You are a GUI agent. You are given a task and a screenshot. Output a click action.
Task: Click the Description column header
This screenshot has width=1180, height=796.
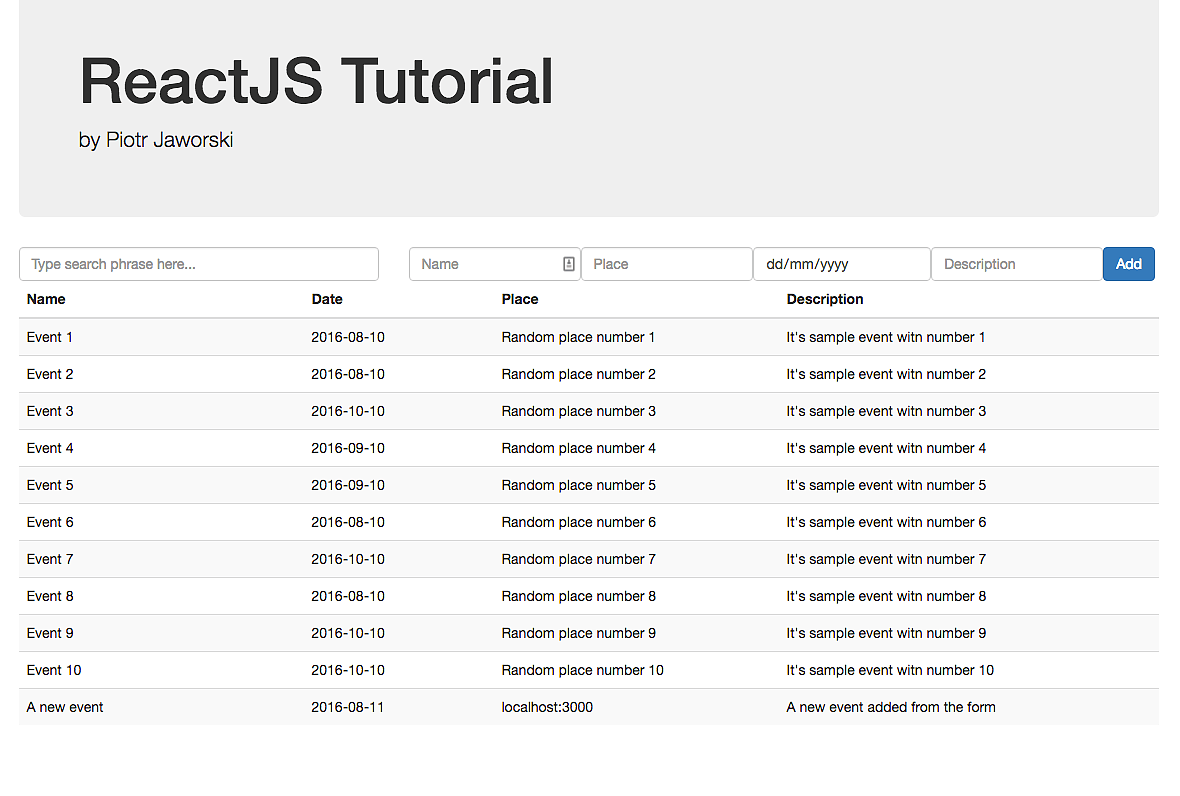coord(825,299)
